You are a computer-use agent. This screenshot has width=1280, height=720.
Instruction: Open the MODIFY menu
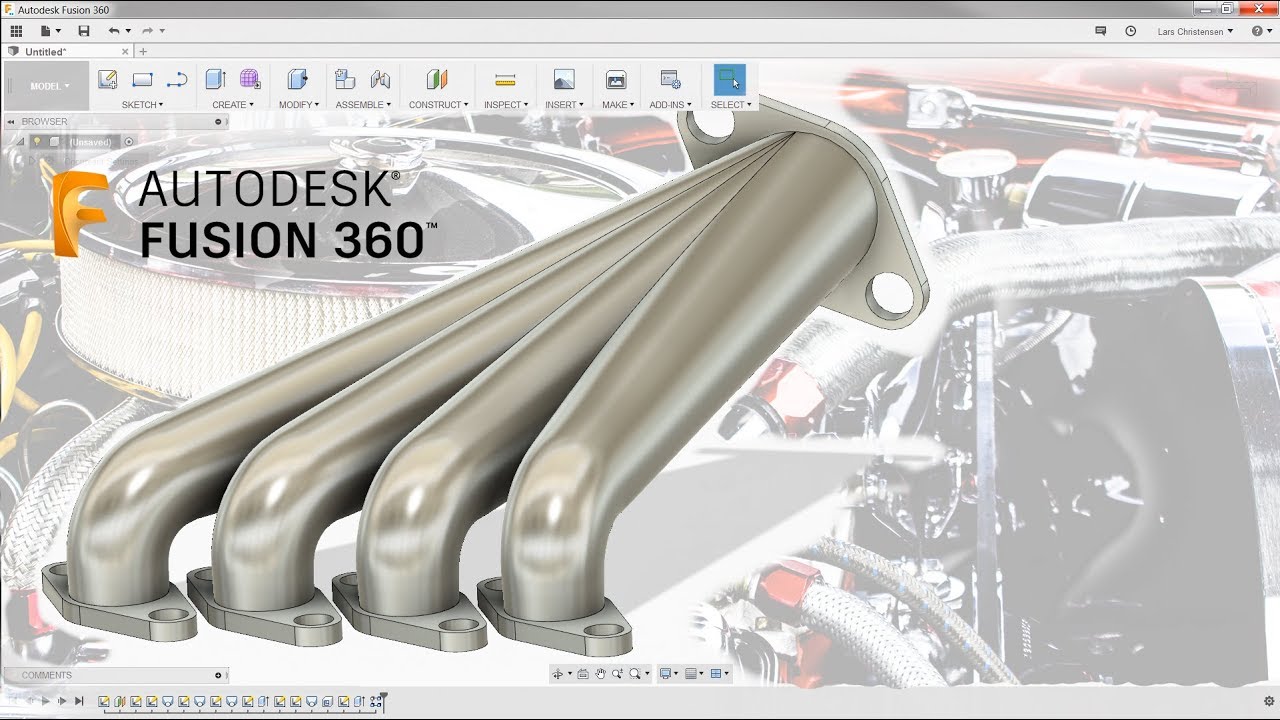[x=299, y=104]
